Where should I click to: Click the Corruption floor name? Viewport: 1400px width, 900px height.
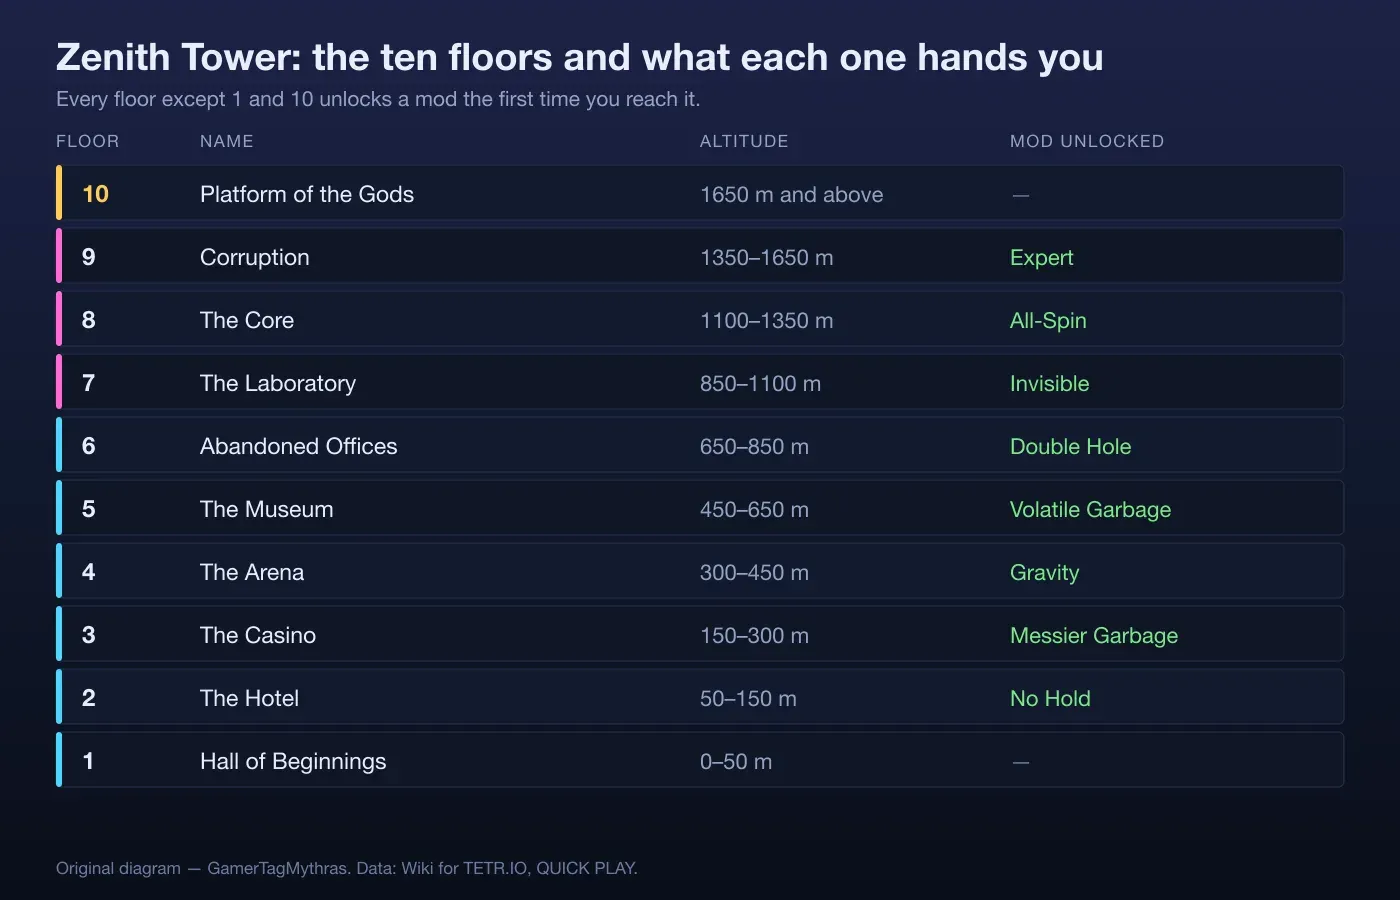point(255,257)
